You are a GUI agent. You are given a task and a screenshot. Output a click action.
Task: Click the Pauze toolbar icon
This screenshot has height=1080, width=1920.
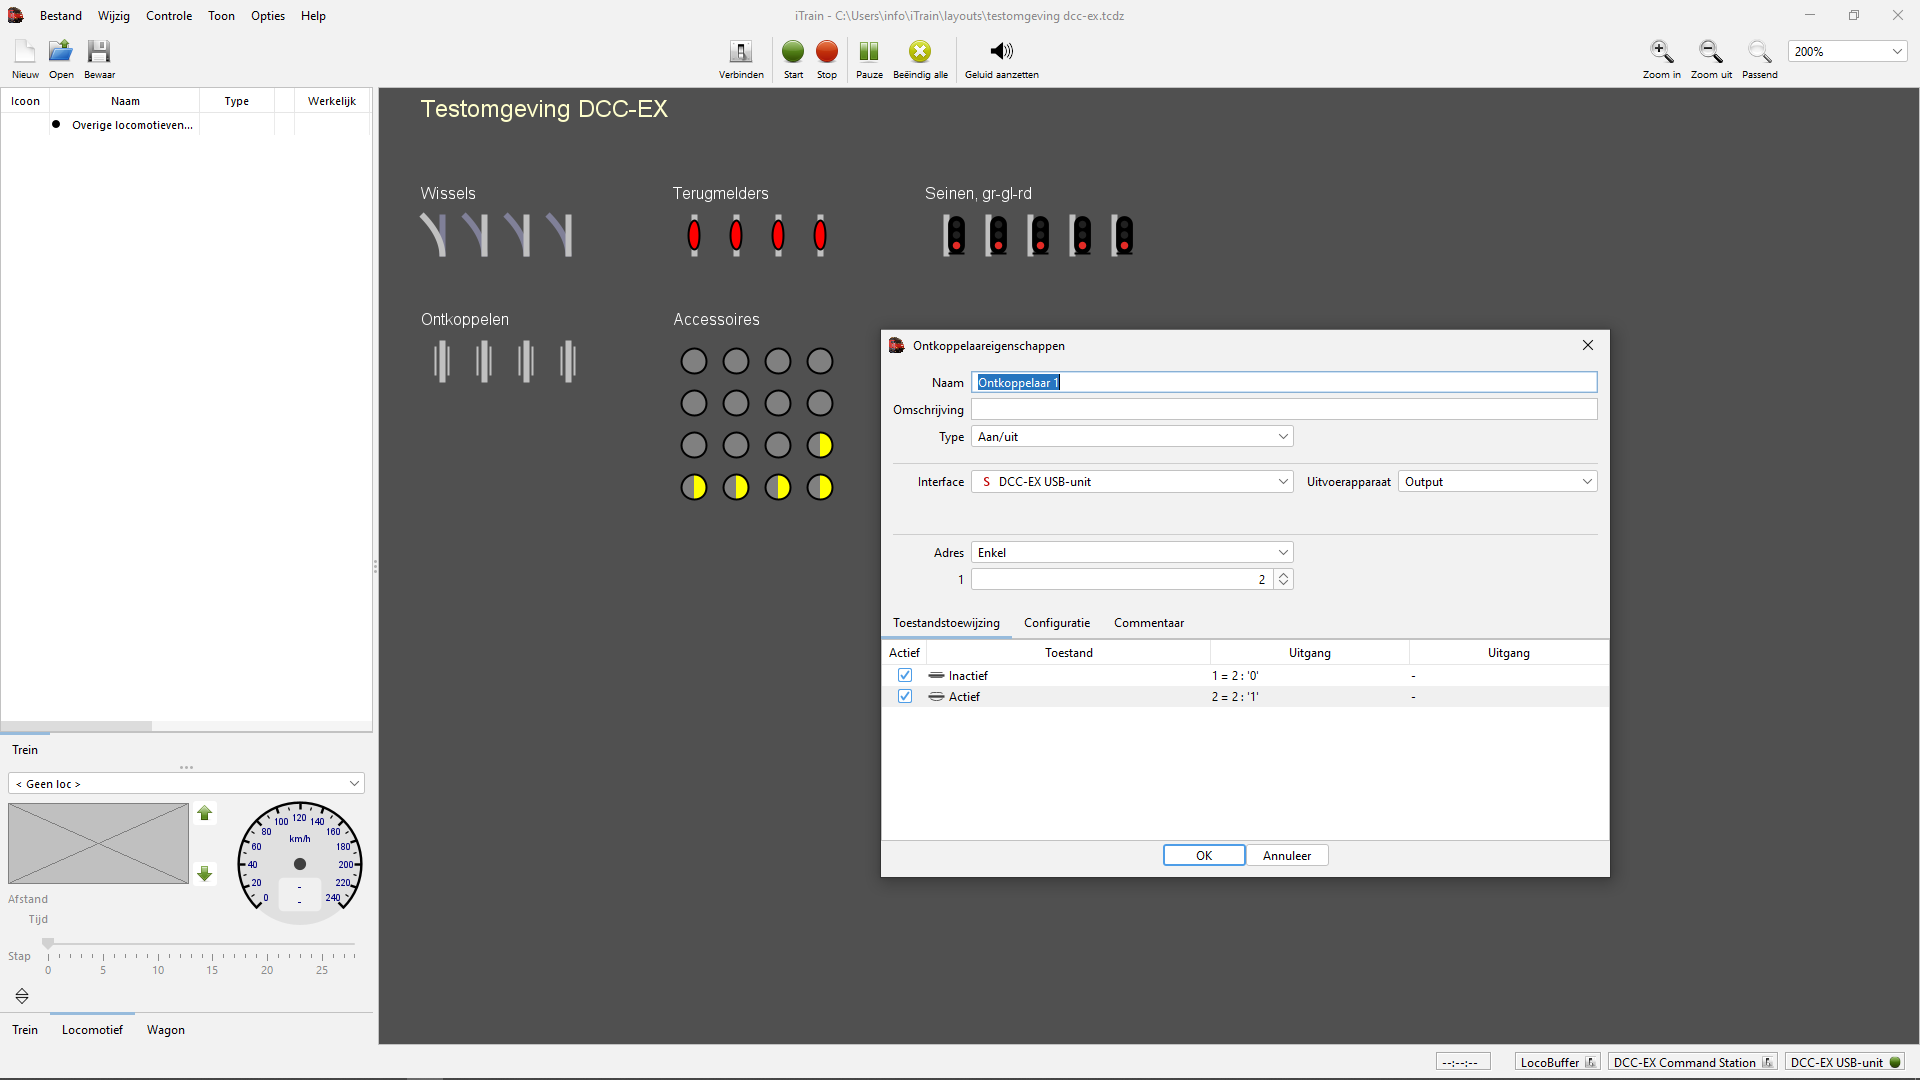coord(869,52)
